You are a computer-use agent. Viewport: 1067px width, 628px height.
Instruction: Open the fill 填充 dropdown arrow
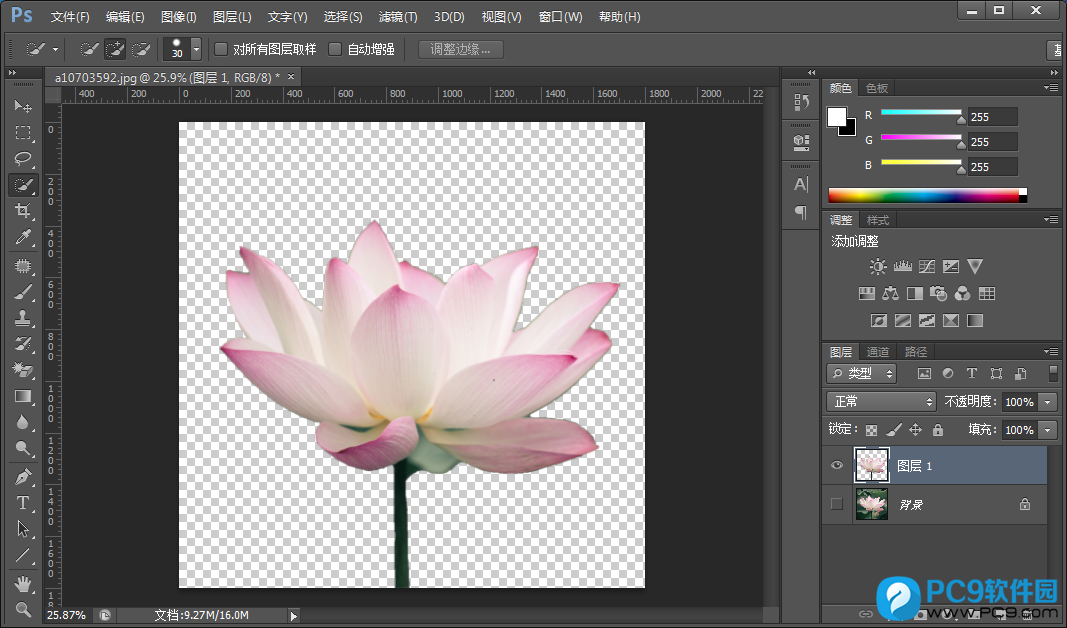tap(1048, 430)
